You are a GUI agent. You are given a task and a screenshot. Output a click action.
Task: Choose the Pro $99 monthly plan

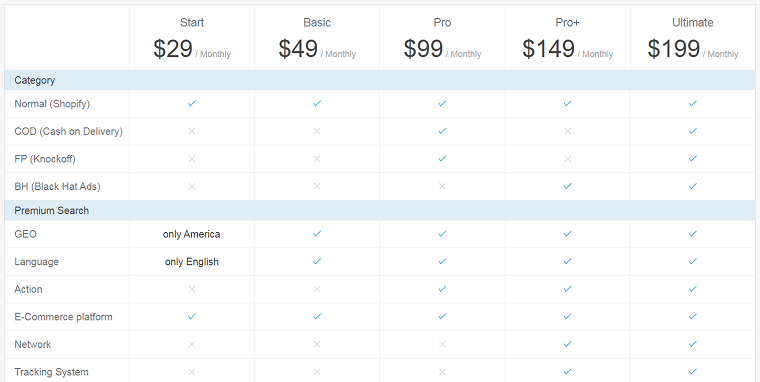[x=442, y=38]
